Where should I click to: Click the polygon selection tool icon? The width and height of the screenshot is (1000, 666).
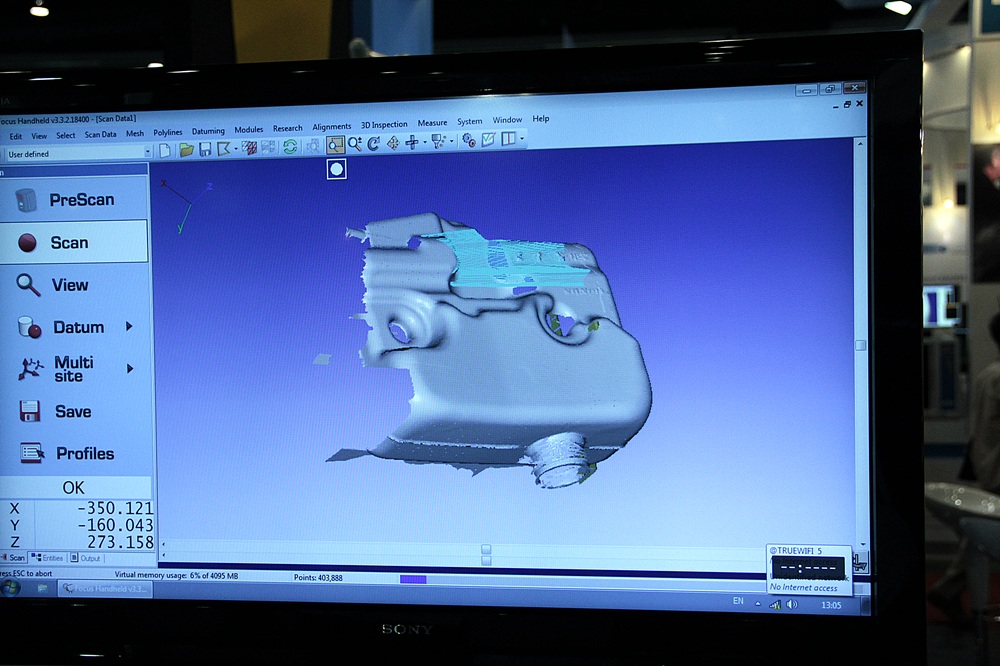coord(224,149)
